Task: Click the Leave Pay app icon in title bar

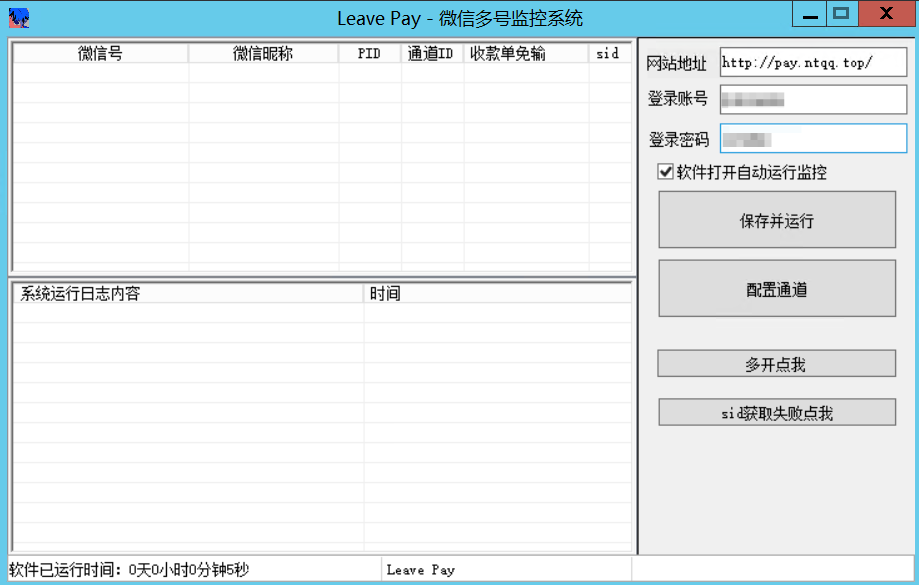Action: (x=18, y=18)
